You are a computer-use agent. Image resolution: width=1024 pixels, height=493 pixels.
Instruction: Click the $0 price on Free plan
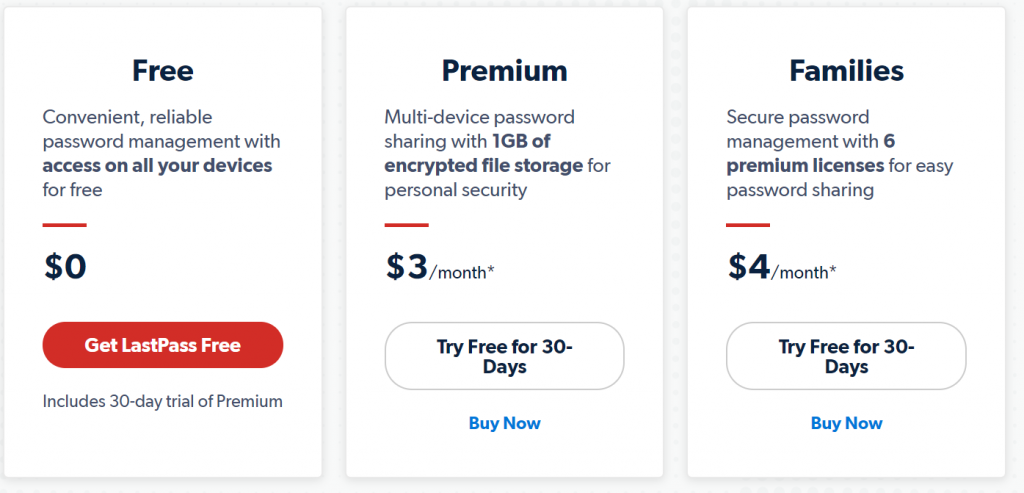65,266
